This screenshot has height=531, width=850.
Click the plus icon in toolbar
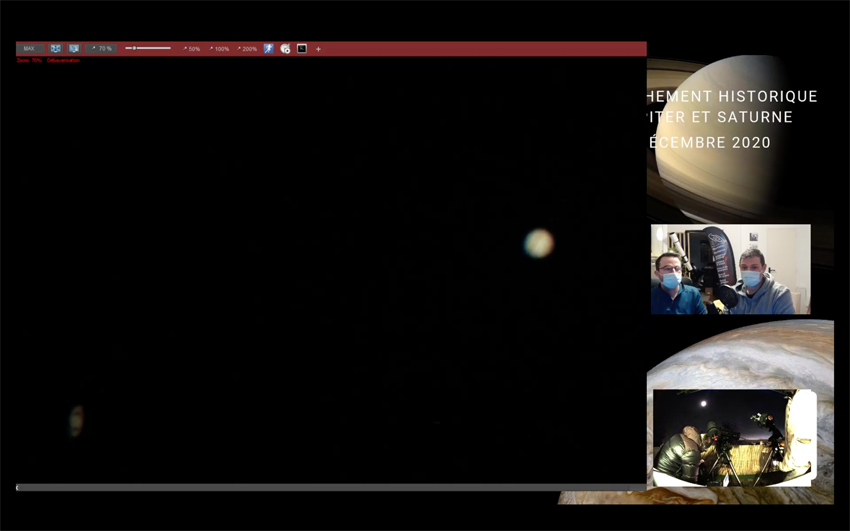(318, 49)
